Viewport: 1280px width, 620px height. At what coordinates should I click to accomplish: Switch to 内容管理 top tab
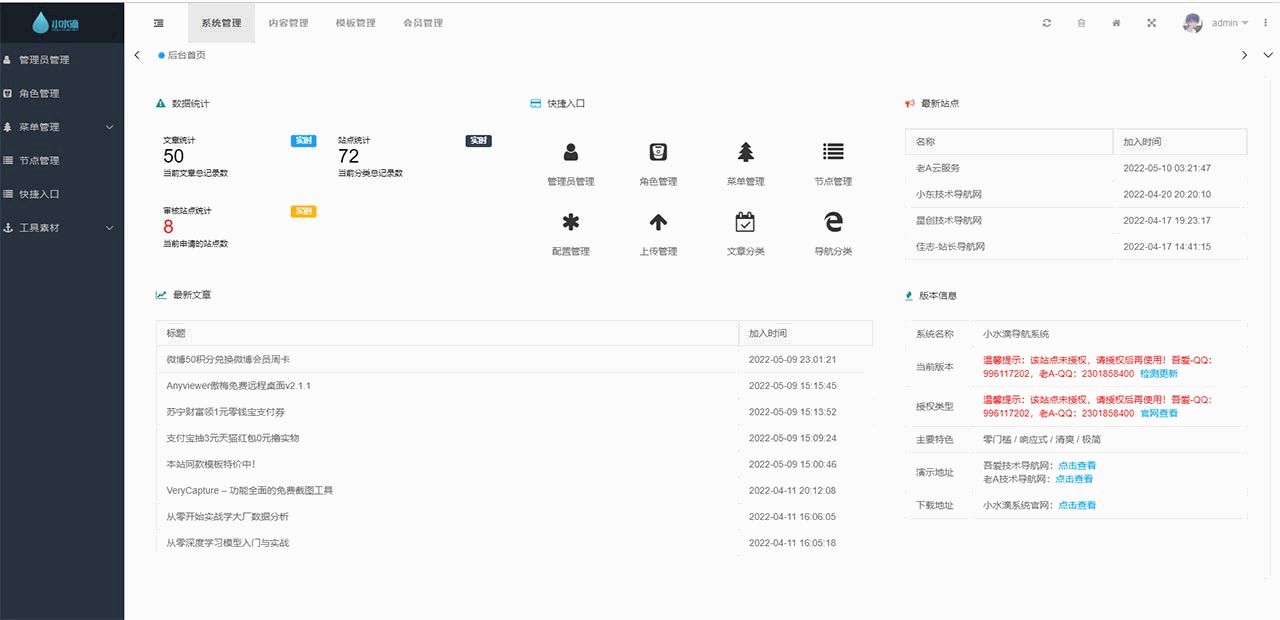[288, 23]
